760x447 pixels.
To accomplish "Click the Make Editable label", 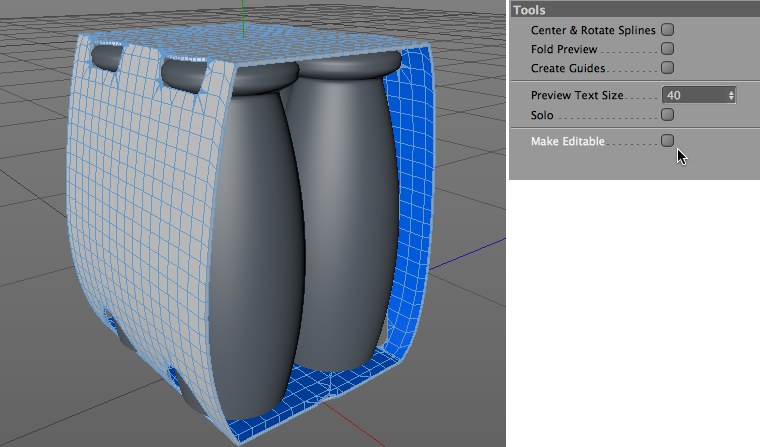I will point(568,141).
